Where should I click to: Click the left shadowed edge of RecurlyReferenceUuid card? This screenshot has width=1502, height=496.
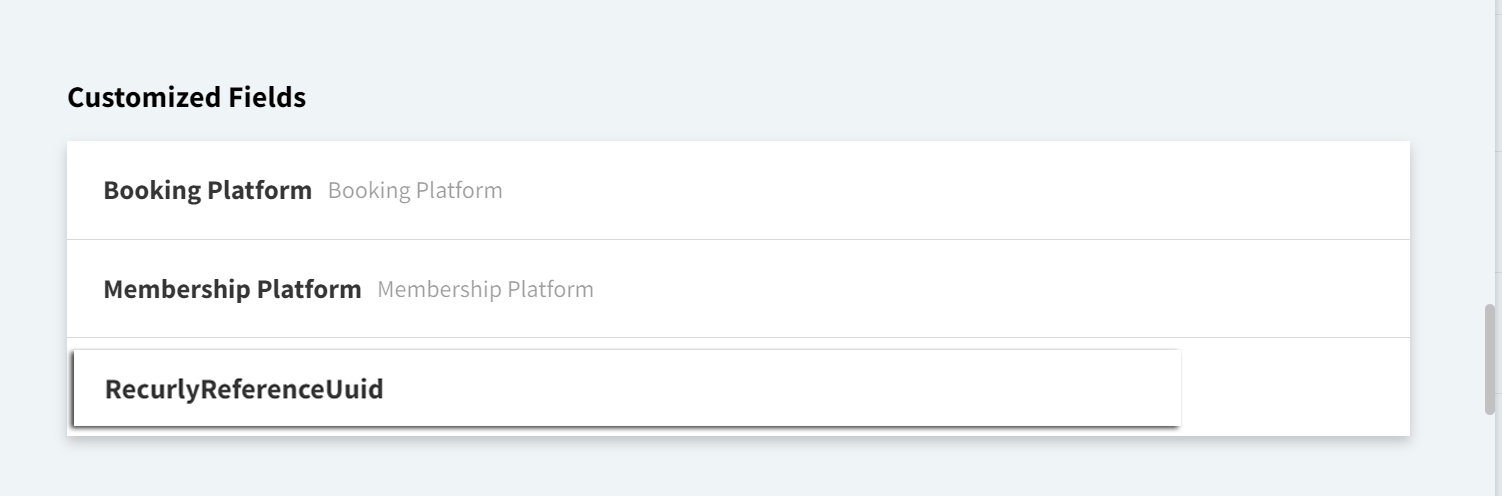tap(73, 388)
